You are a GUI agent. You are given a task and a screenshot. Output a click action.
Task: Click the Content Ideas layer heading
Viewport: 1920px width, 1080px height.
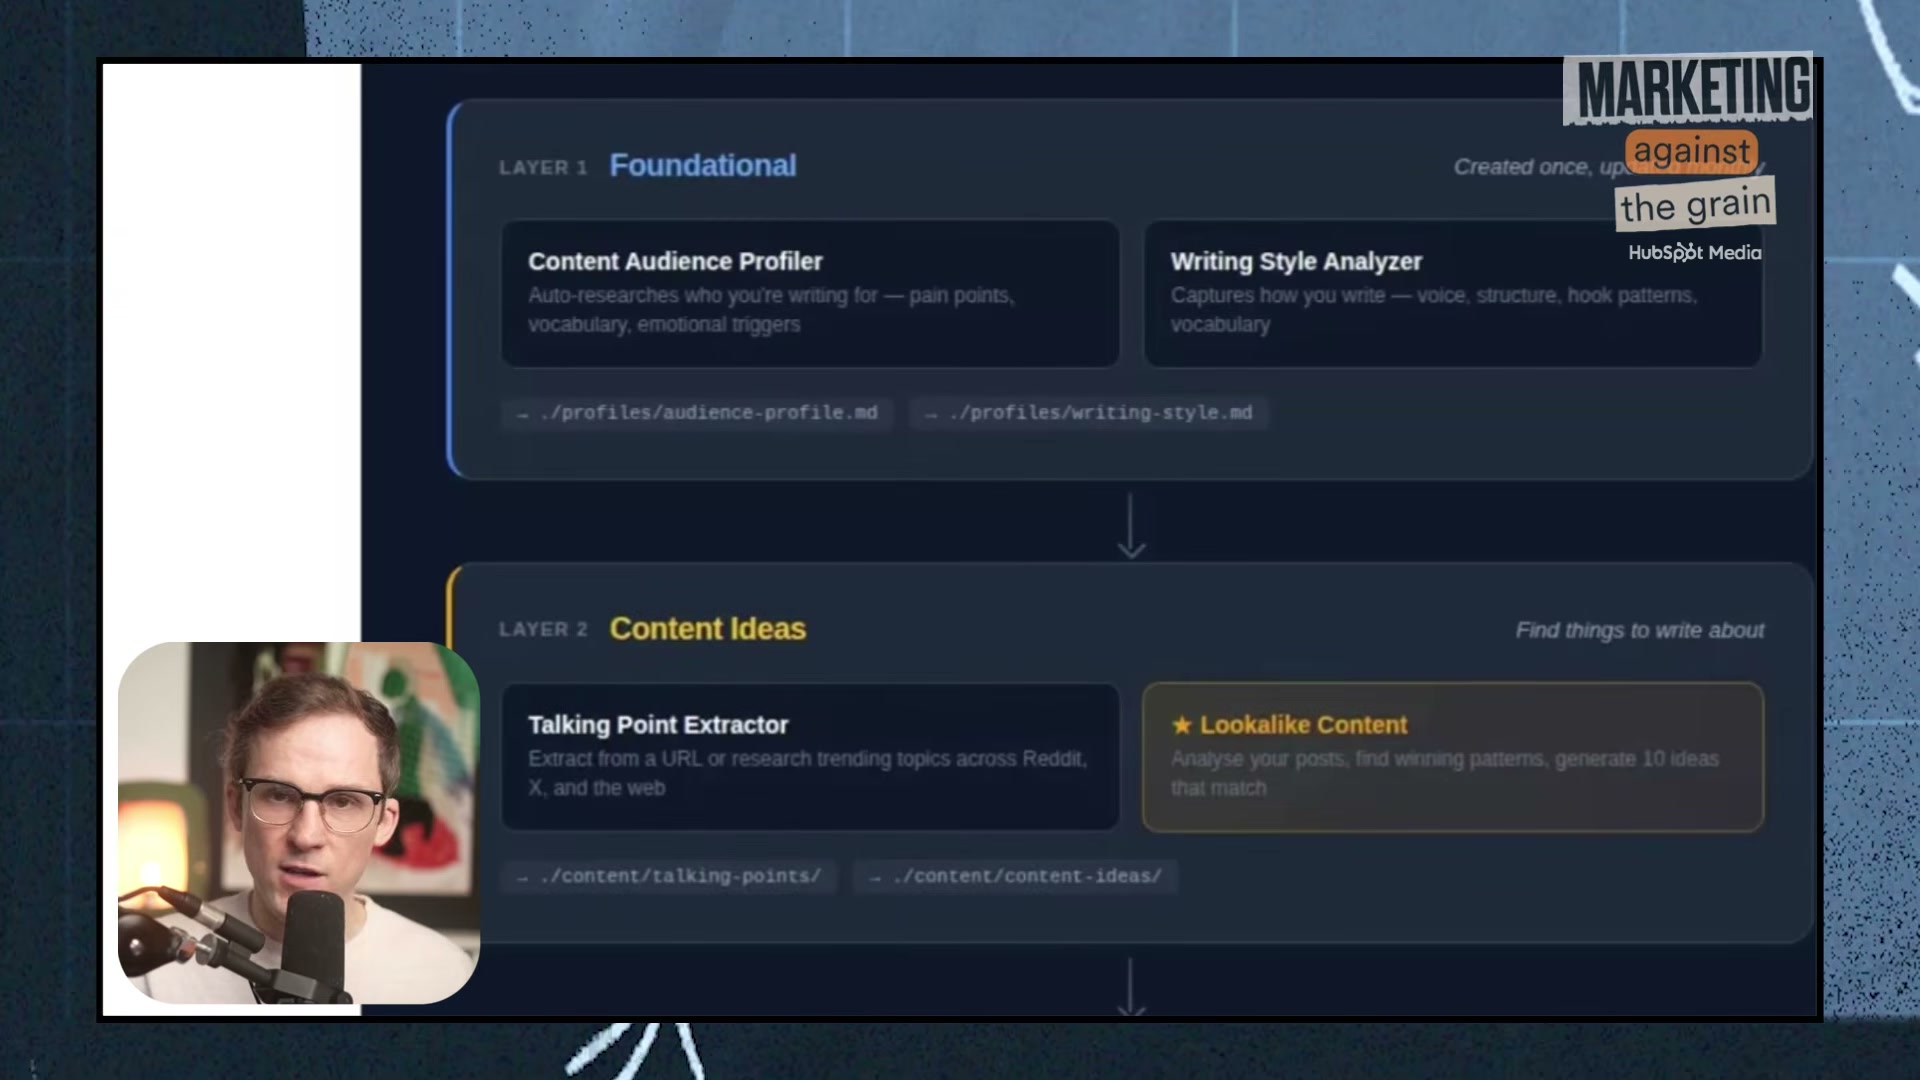click(708, 629)
